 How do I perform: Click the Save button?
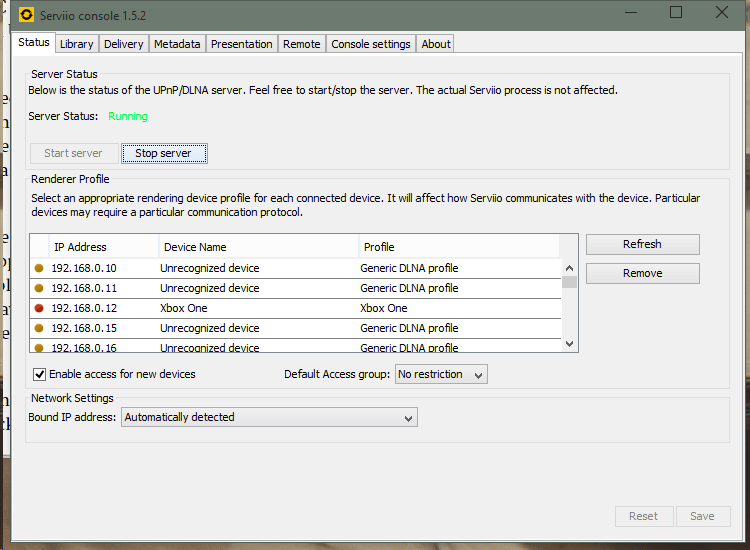[x=703, y=516]
